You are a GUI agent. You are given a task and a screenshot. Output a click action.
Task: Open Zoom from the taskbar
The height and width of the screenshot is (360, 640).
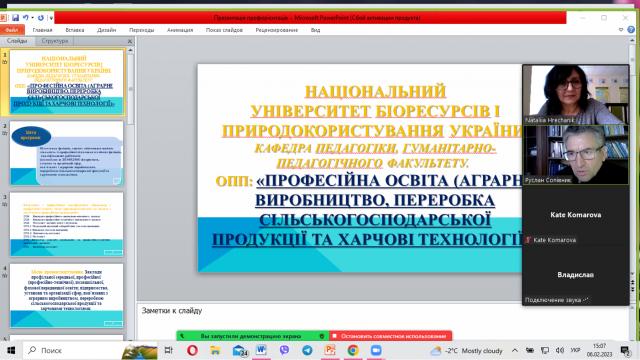[x=376, y=351]
